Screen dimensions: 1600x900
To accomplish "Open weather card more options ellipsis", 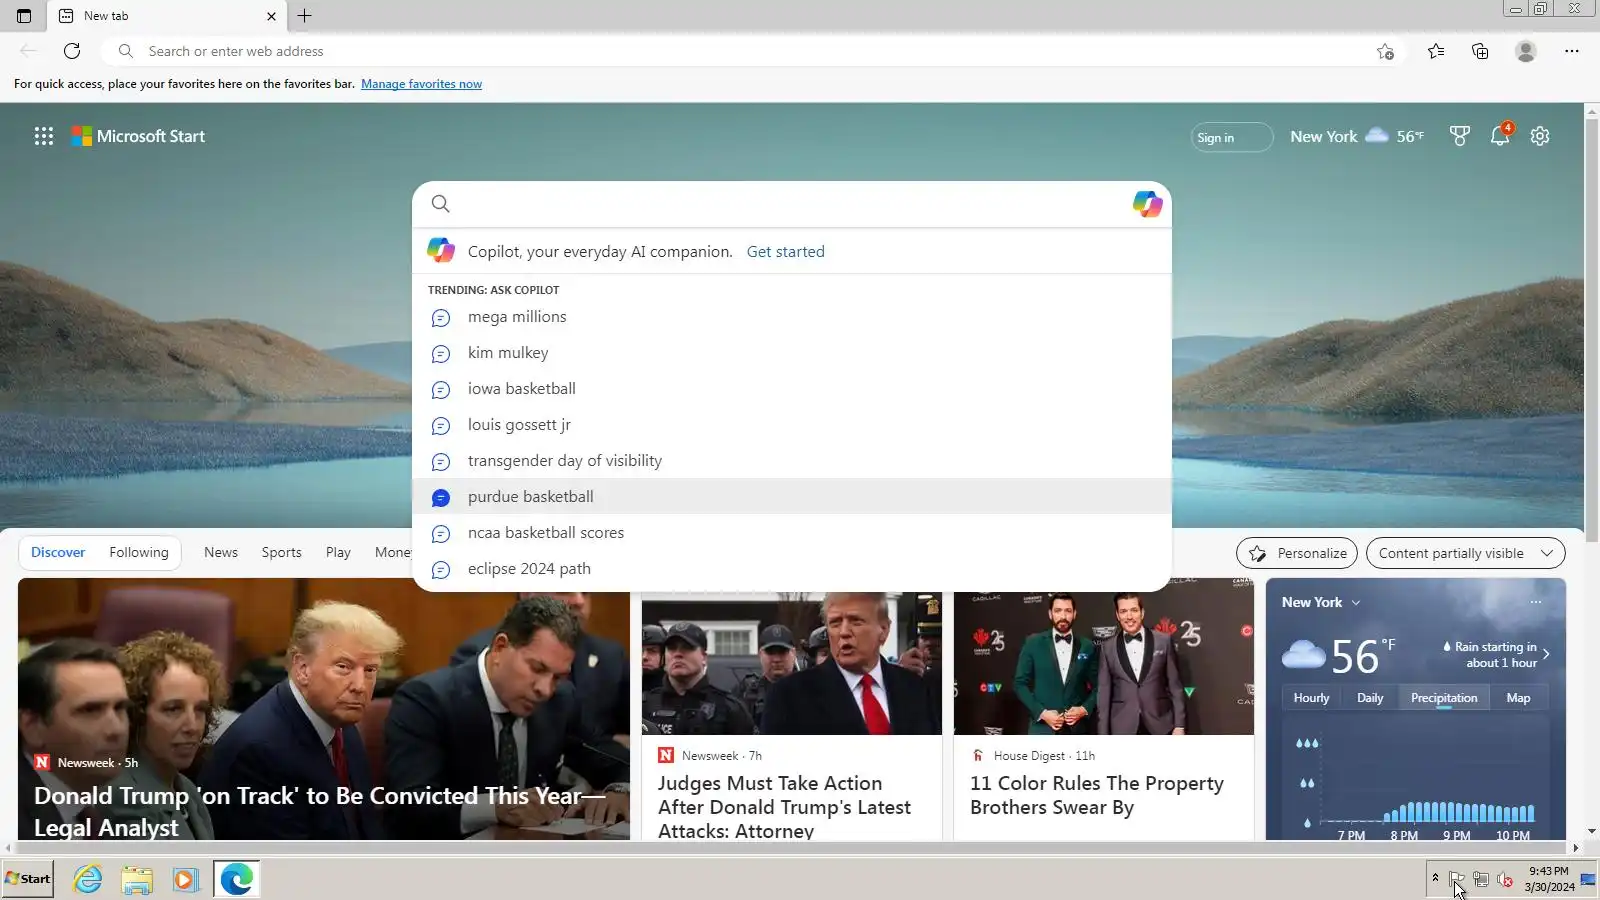I will pos(1536,602).
